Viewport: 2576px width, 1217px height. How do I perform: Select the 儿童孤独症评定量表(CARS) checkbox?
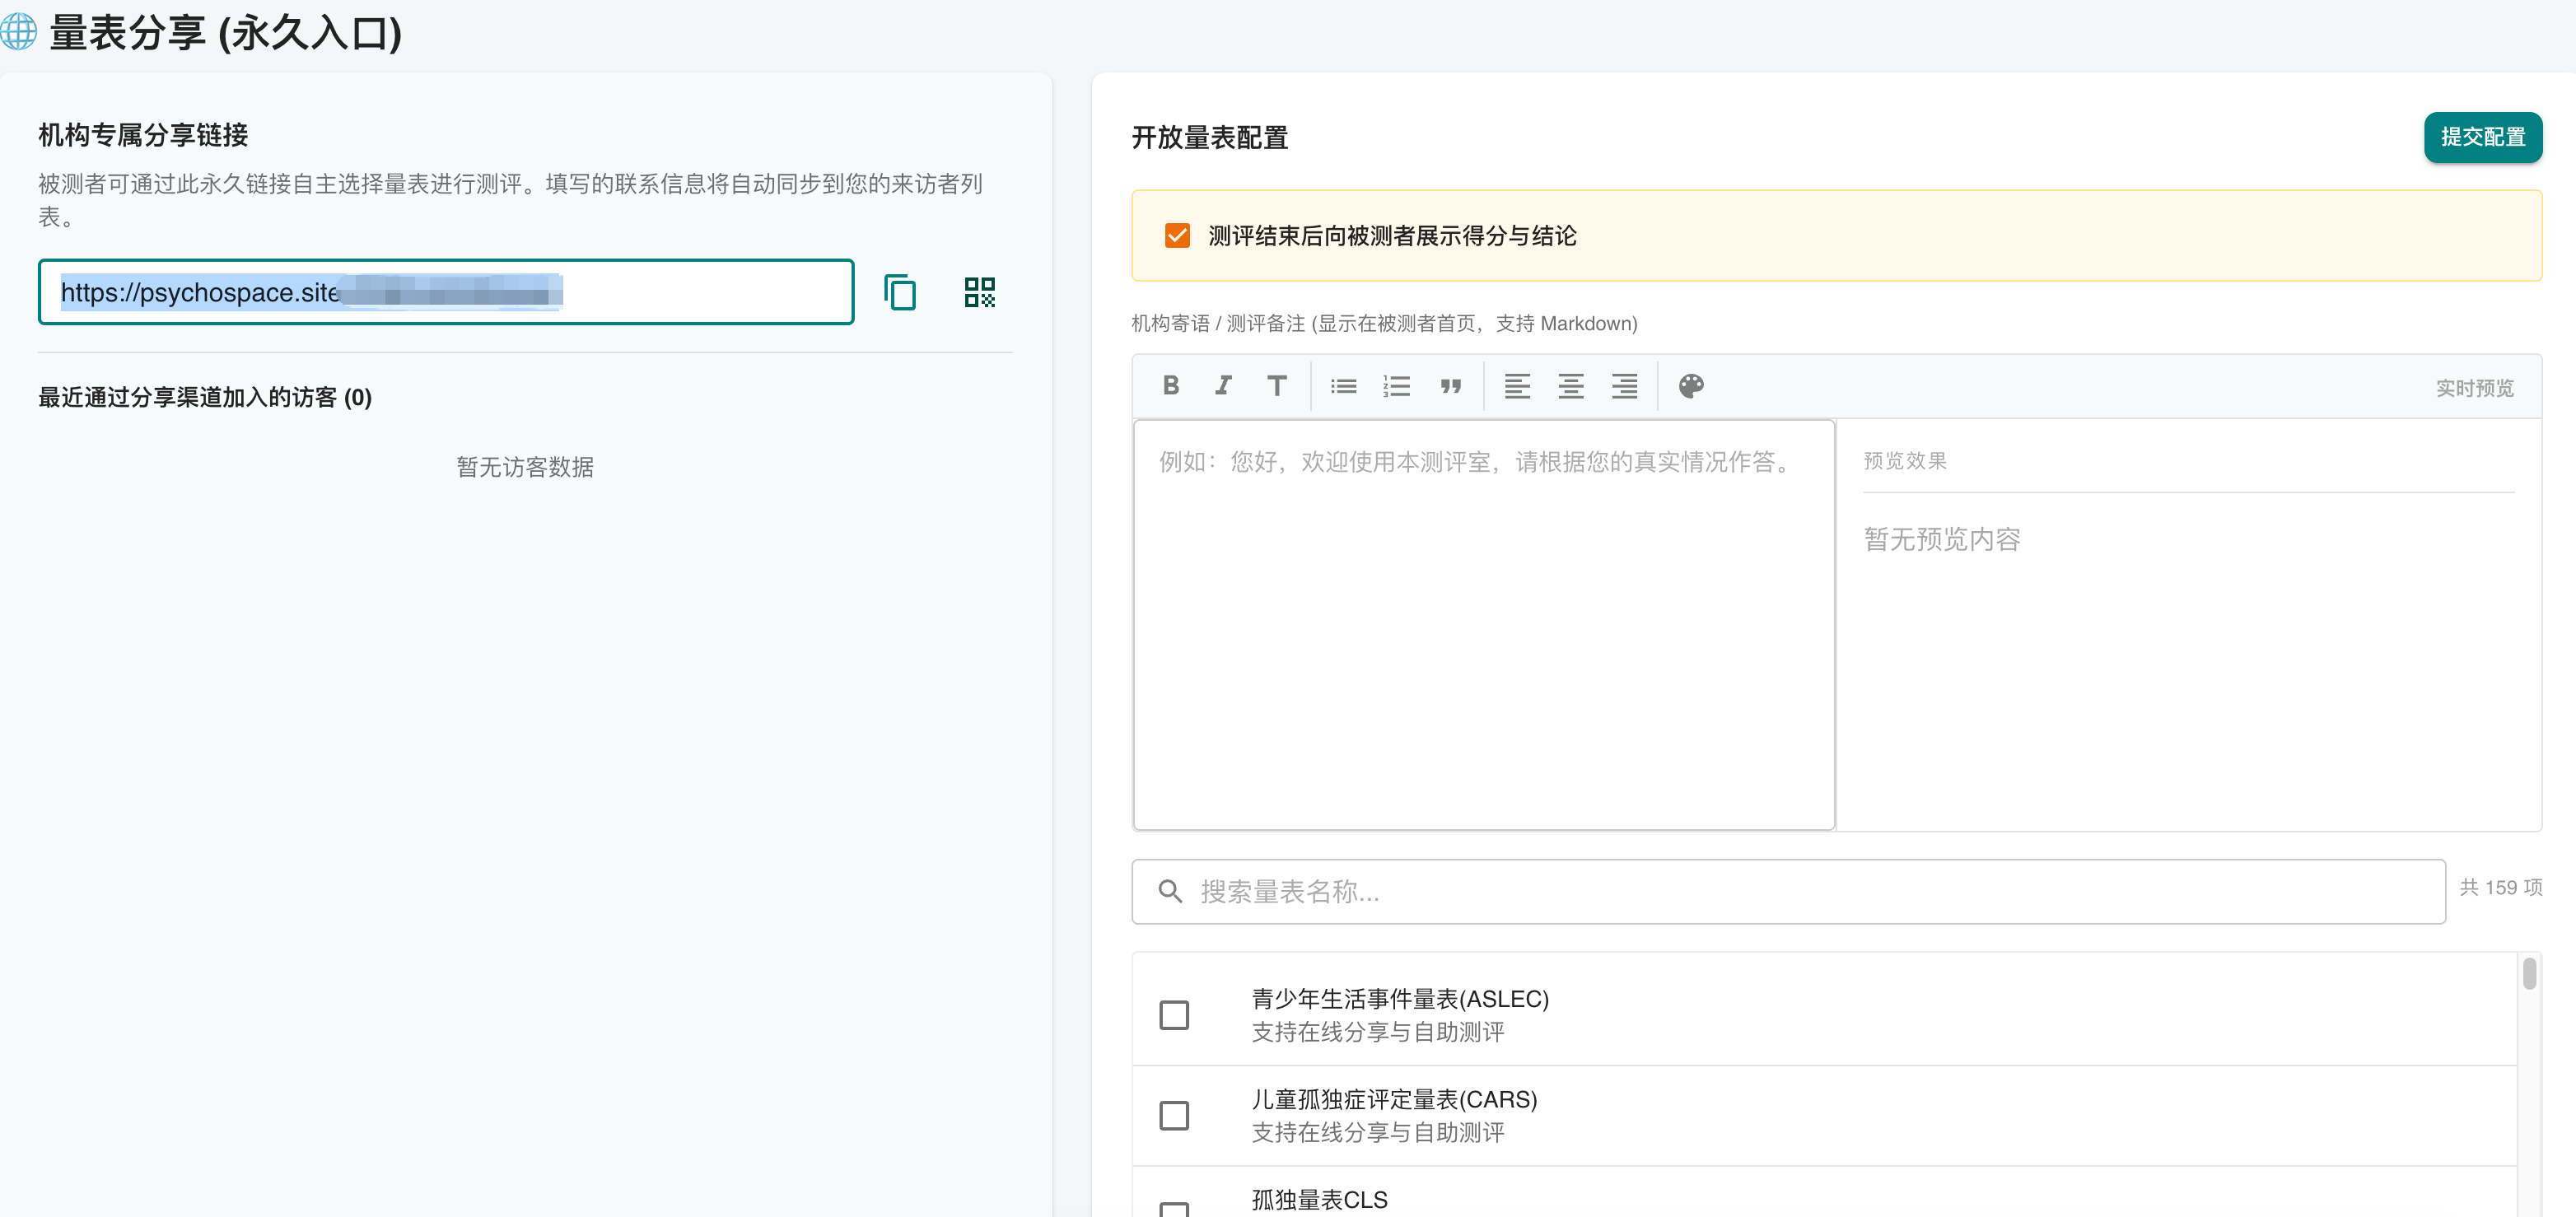pyautogui.click(x=1174, y=1115)
